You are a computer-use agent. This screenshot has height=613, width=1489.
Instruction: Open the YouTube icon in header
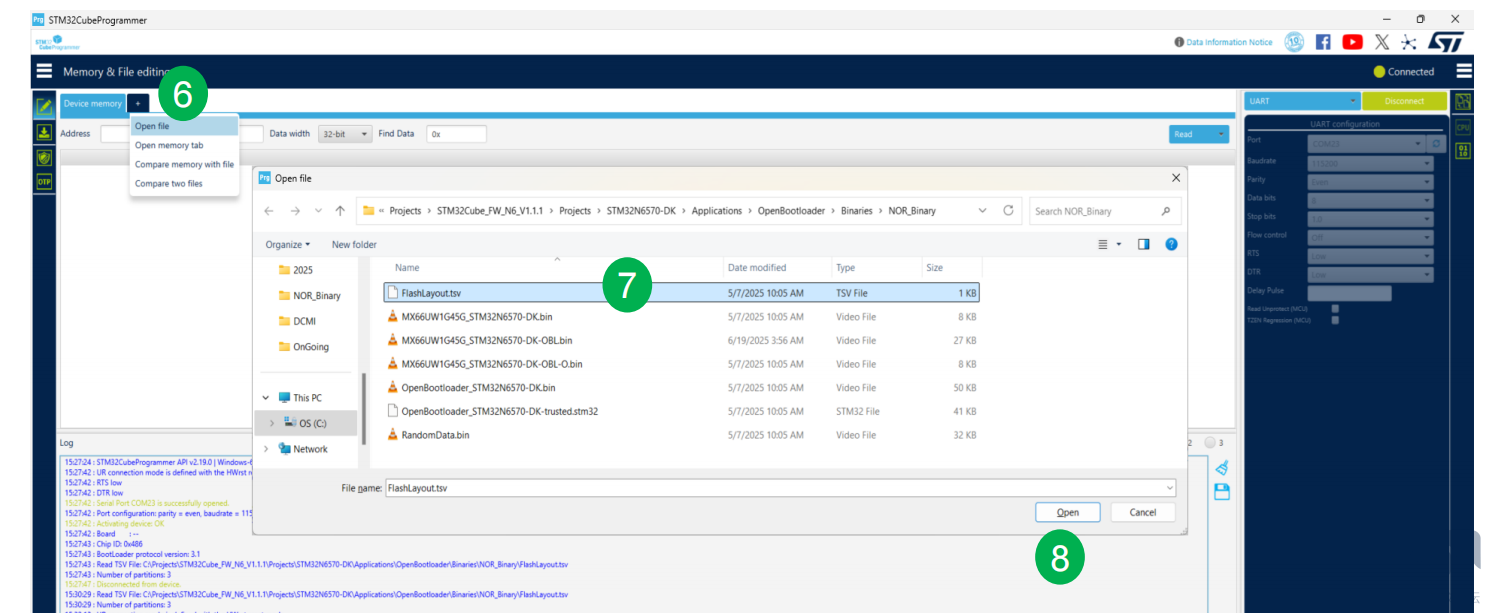click(1352, 42)
